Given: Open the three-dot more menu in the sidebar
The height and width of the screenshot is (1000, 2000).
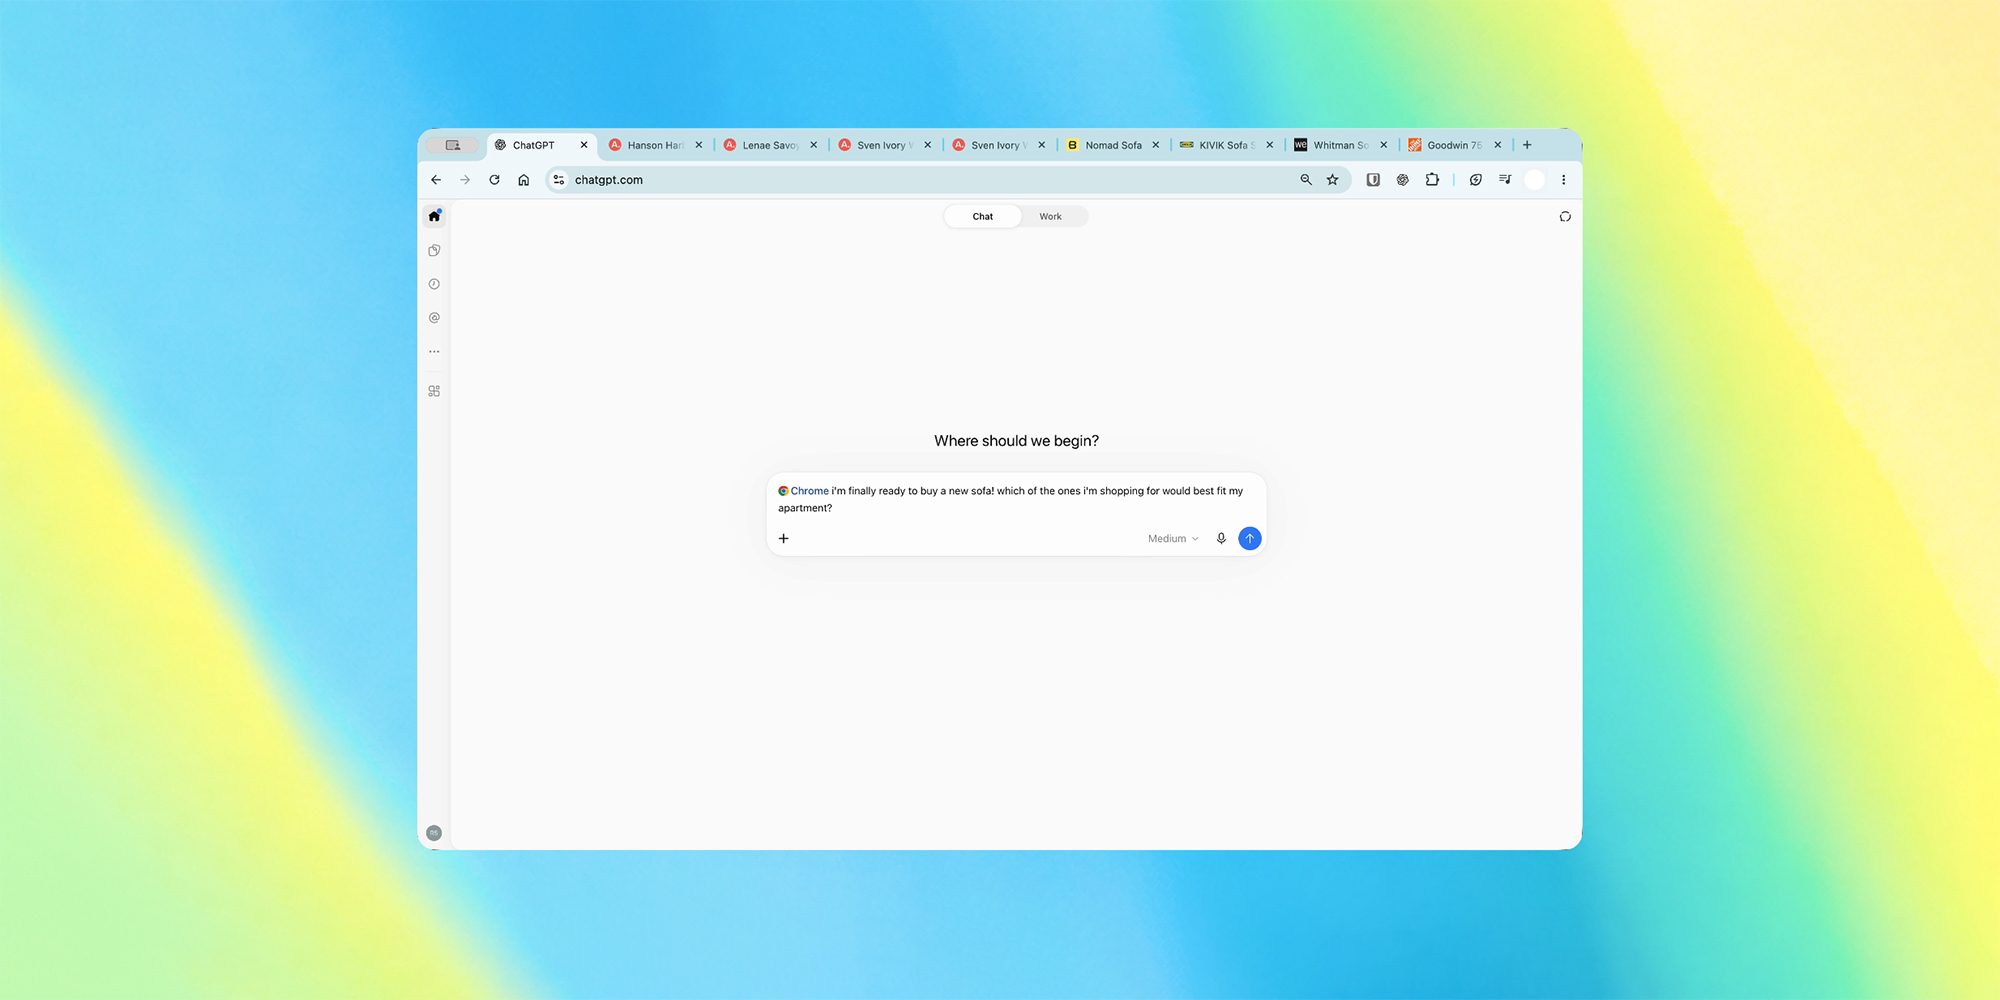Looking at the screenshot, I should pos(434,352).
